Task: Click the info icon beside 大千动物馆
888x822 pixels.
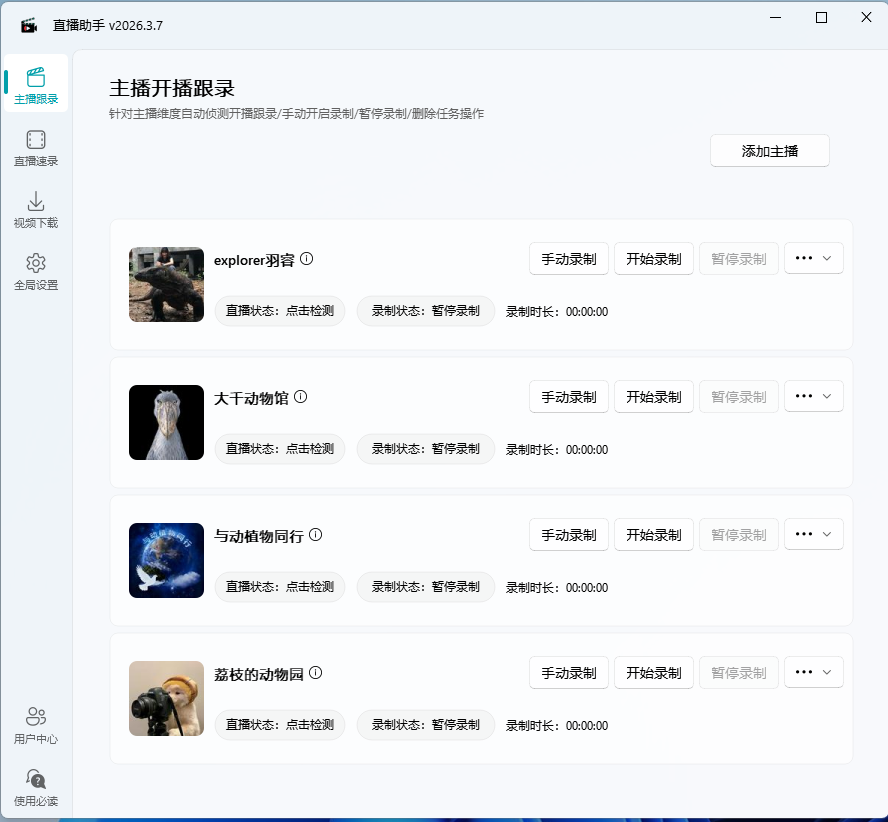Action: pyautogui.click(x=301, y=395)
